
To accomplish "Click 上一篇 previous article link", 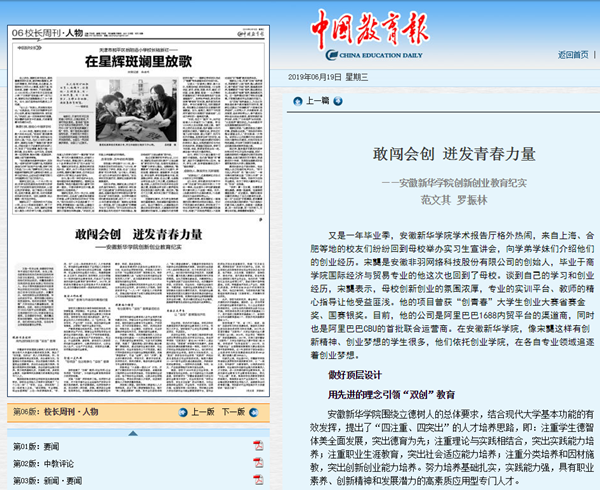I will [x=317, y=101].
